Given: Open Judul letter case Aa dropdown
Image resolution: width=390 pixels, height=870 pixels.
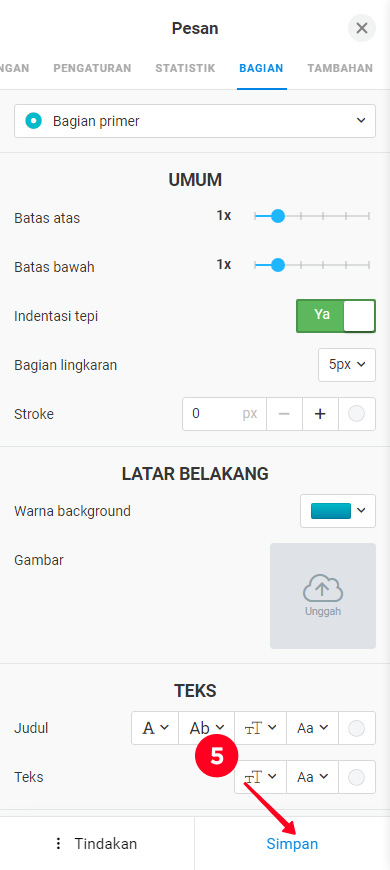Looking at the screenshot, I should [312, 728].
